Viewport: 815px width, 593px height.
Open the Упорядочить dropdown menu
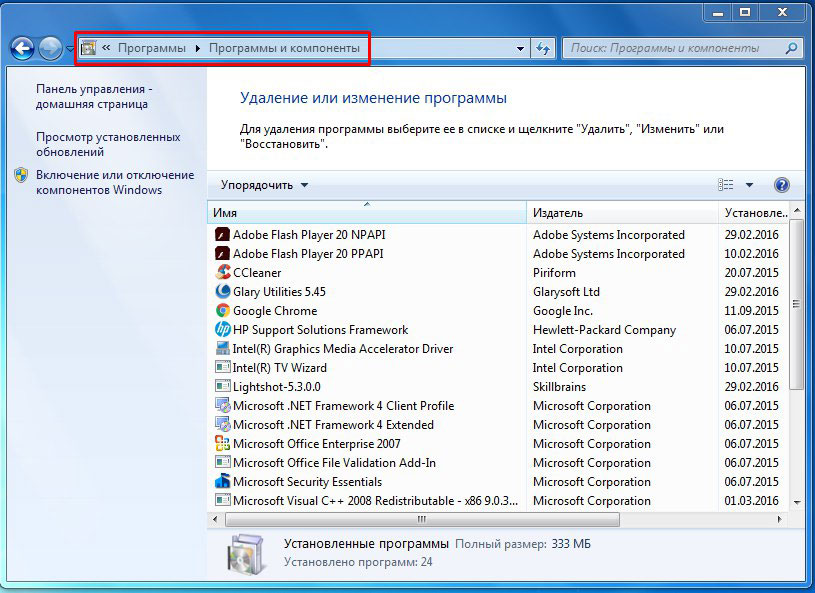(265, 185)
